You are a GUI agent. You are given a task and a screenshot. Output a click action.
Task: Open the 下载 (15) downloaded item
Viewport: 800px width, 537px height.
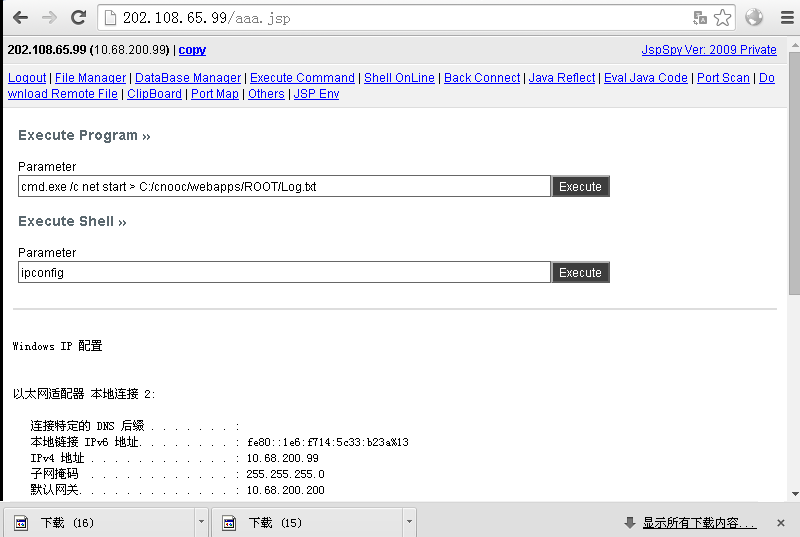tap(308, 522)
